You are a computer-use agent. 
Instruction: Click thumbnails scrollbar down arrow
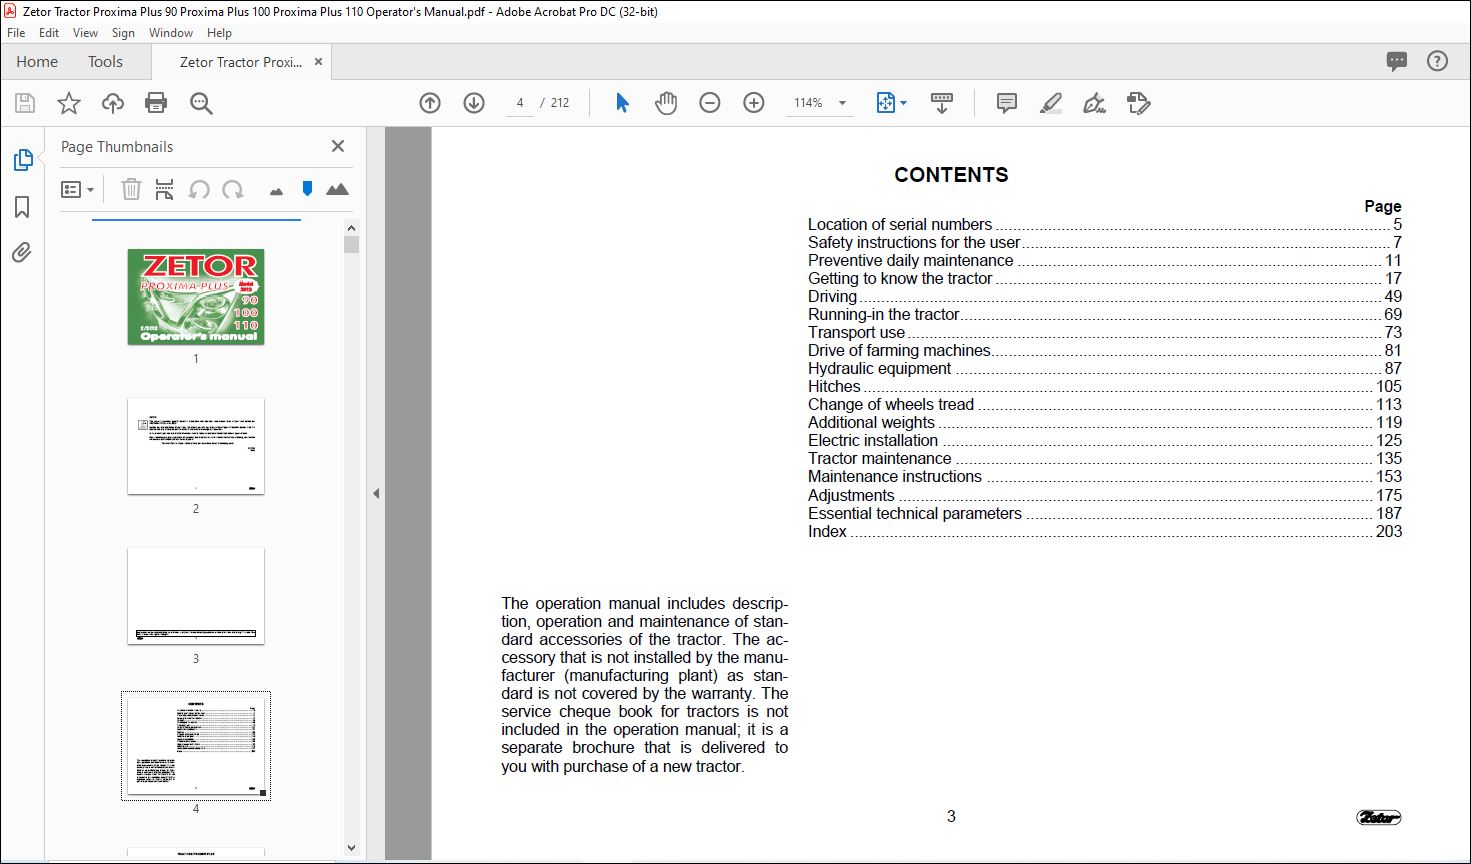pyautogui.click(x=351, y=848)
